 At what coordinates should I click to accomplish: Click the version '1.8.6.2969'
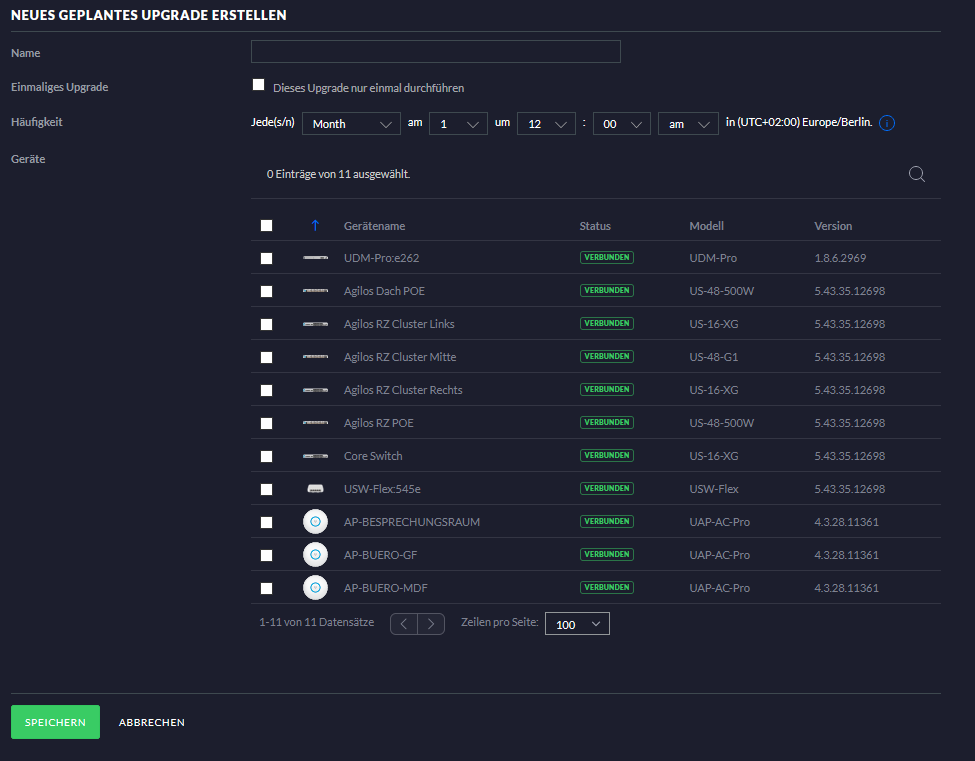[840, 258]
